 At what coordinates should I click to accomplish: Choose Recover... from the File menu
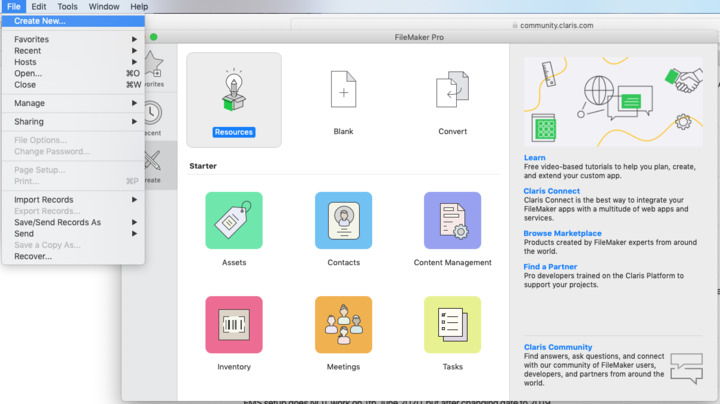pyautogui.click(x=73, y=257)
